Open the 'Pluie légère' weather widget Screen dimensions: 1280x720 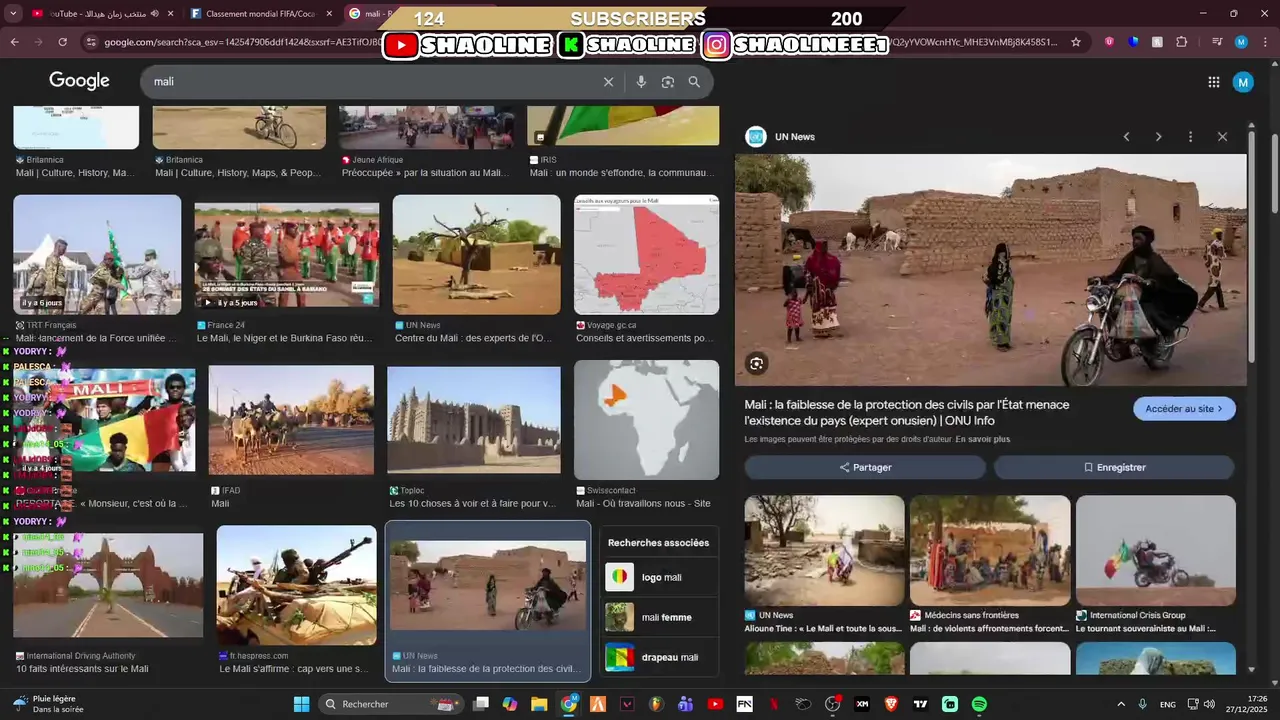pyautogui.click(x=50, y=704)
